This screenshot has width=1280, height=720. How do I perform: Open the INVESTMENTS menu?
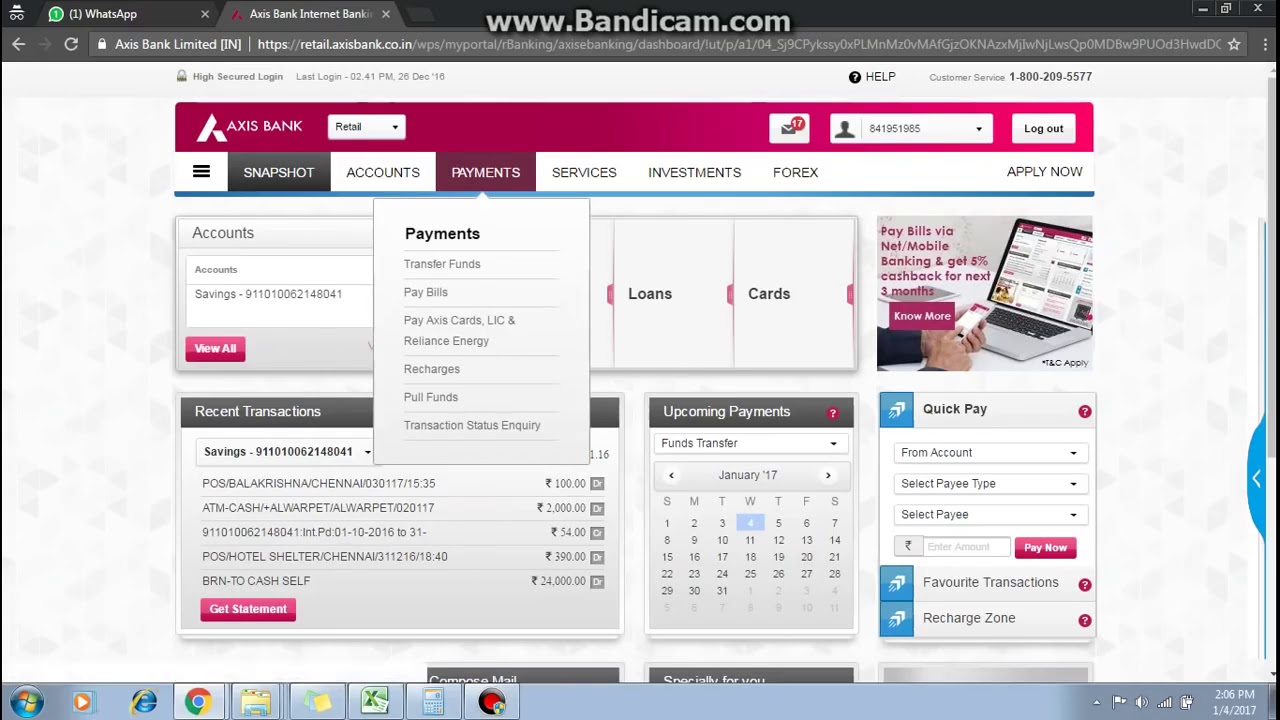(x=694, y=172)
